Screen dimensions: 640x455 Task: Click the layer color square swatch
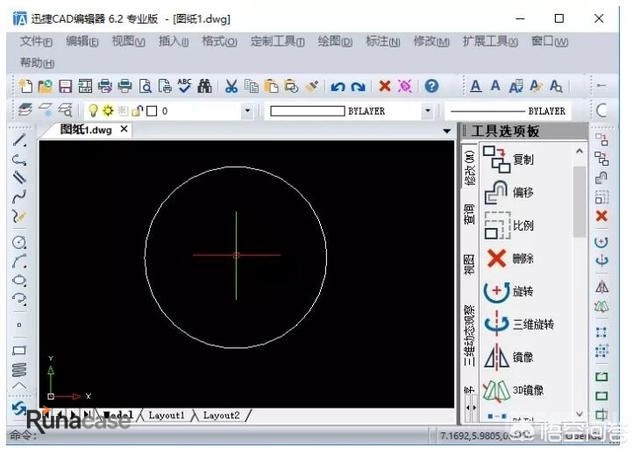point(152,111)
